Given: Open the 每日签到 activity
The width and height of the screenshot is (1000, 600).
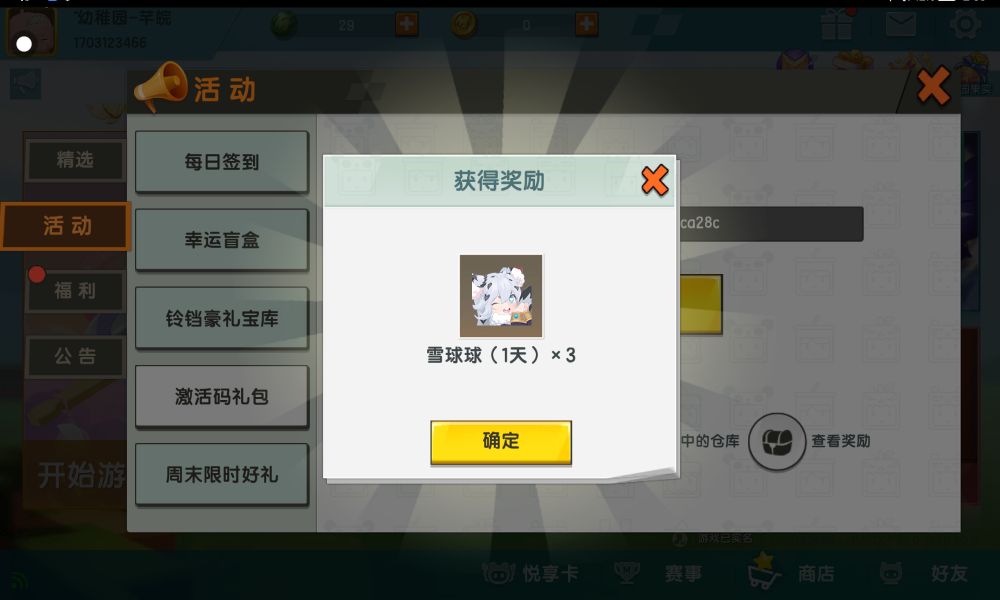Looking at the screenshot, I should coord(221,162).
